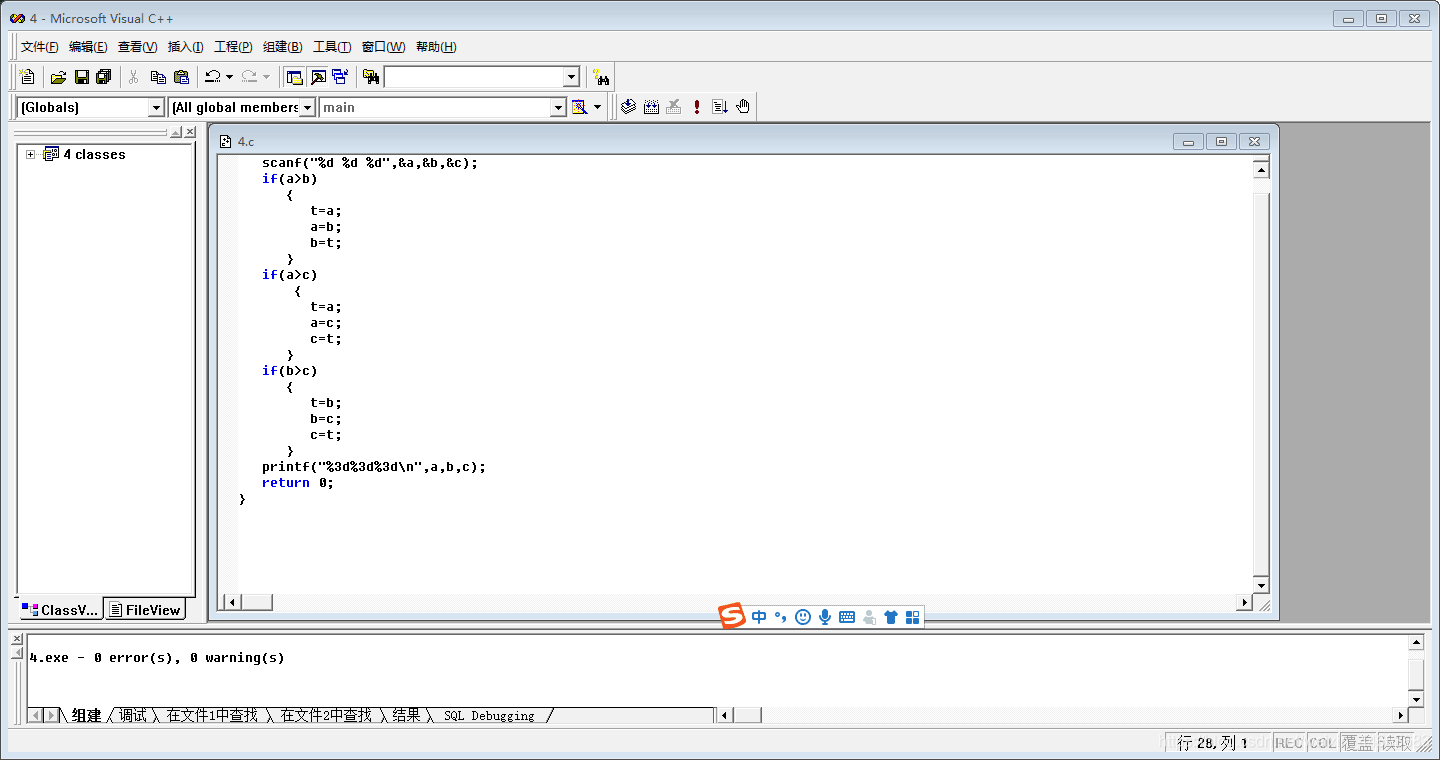
Task: Open the soft keyboard icon on IME bar
Action: click(x=847, y=617)
